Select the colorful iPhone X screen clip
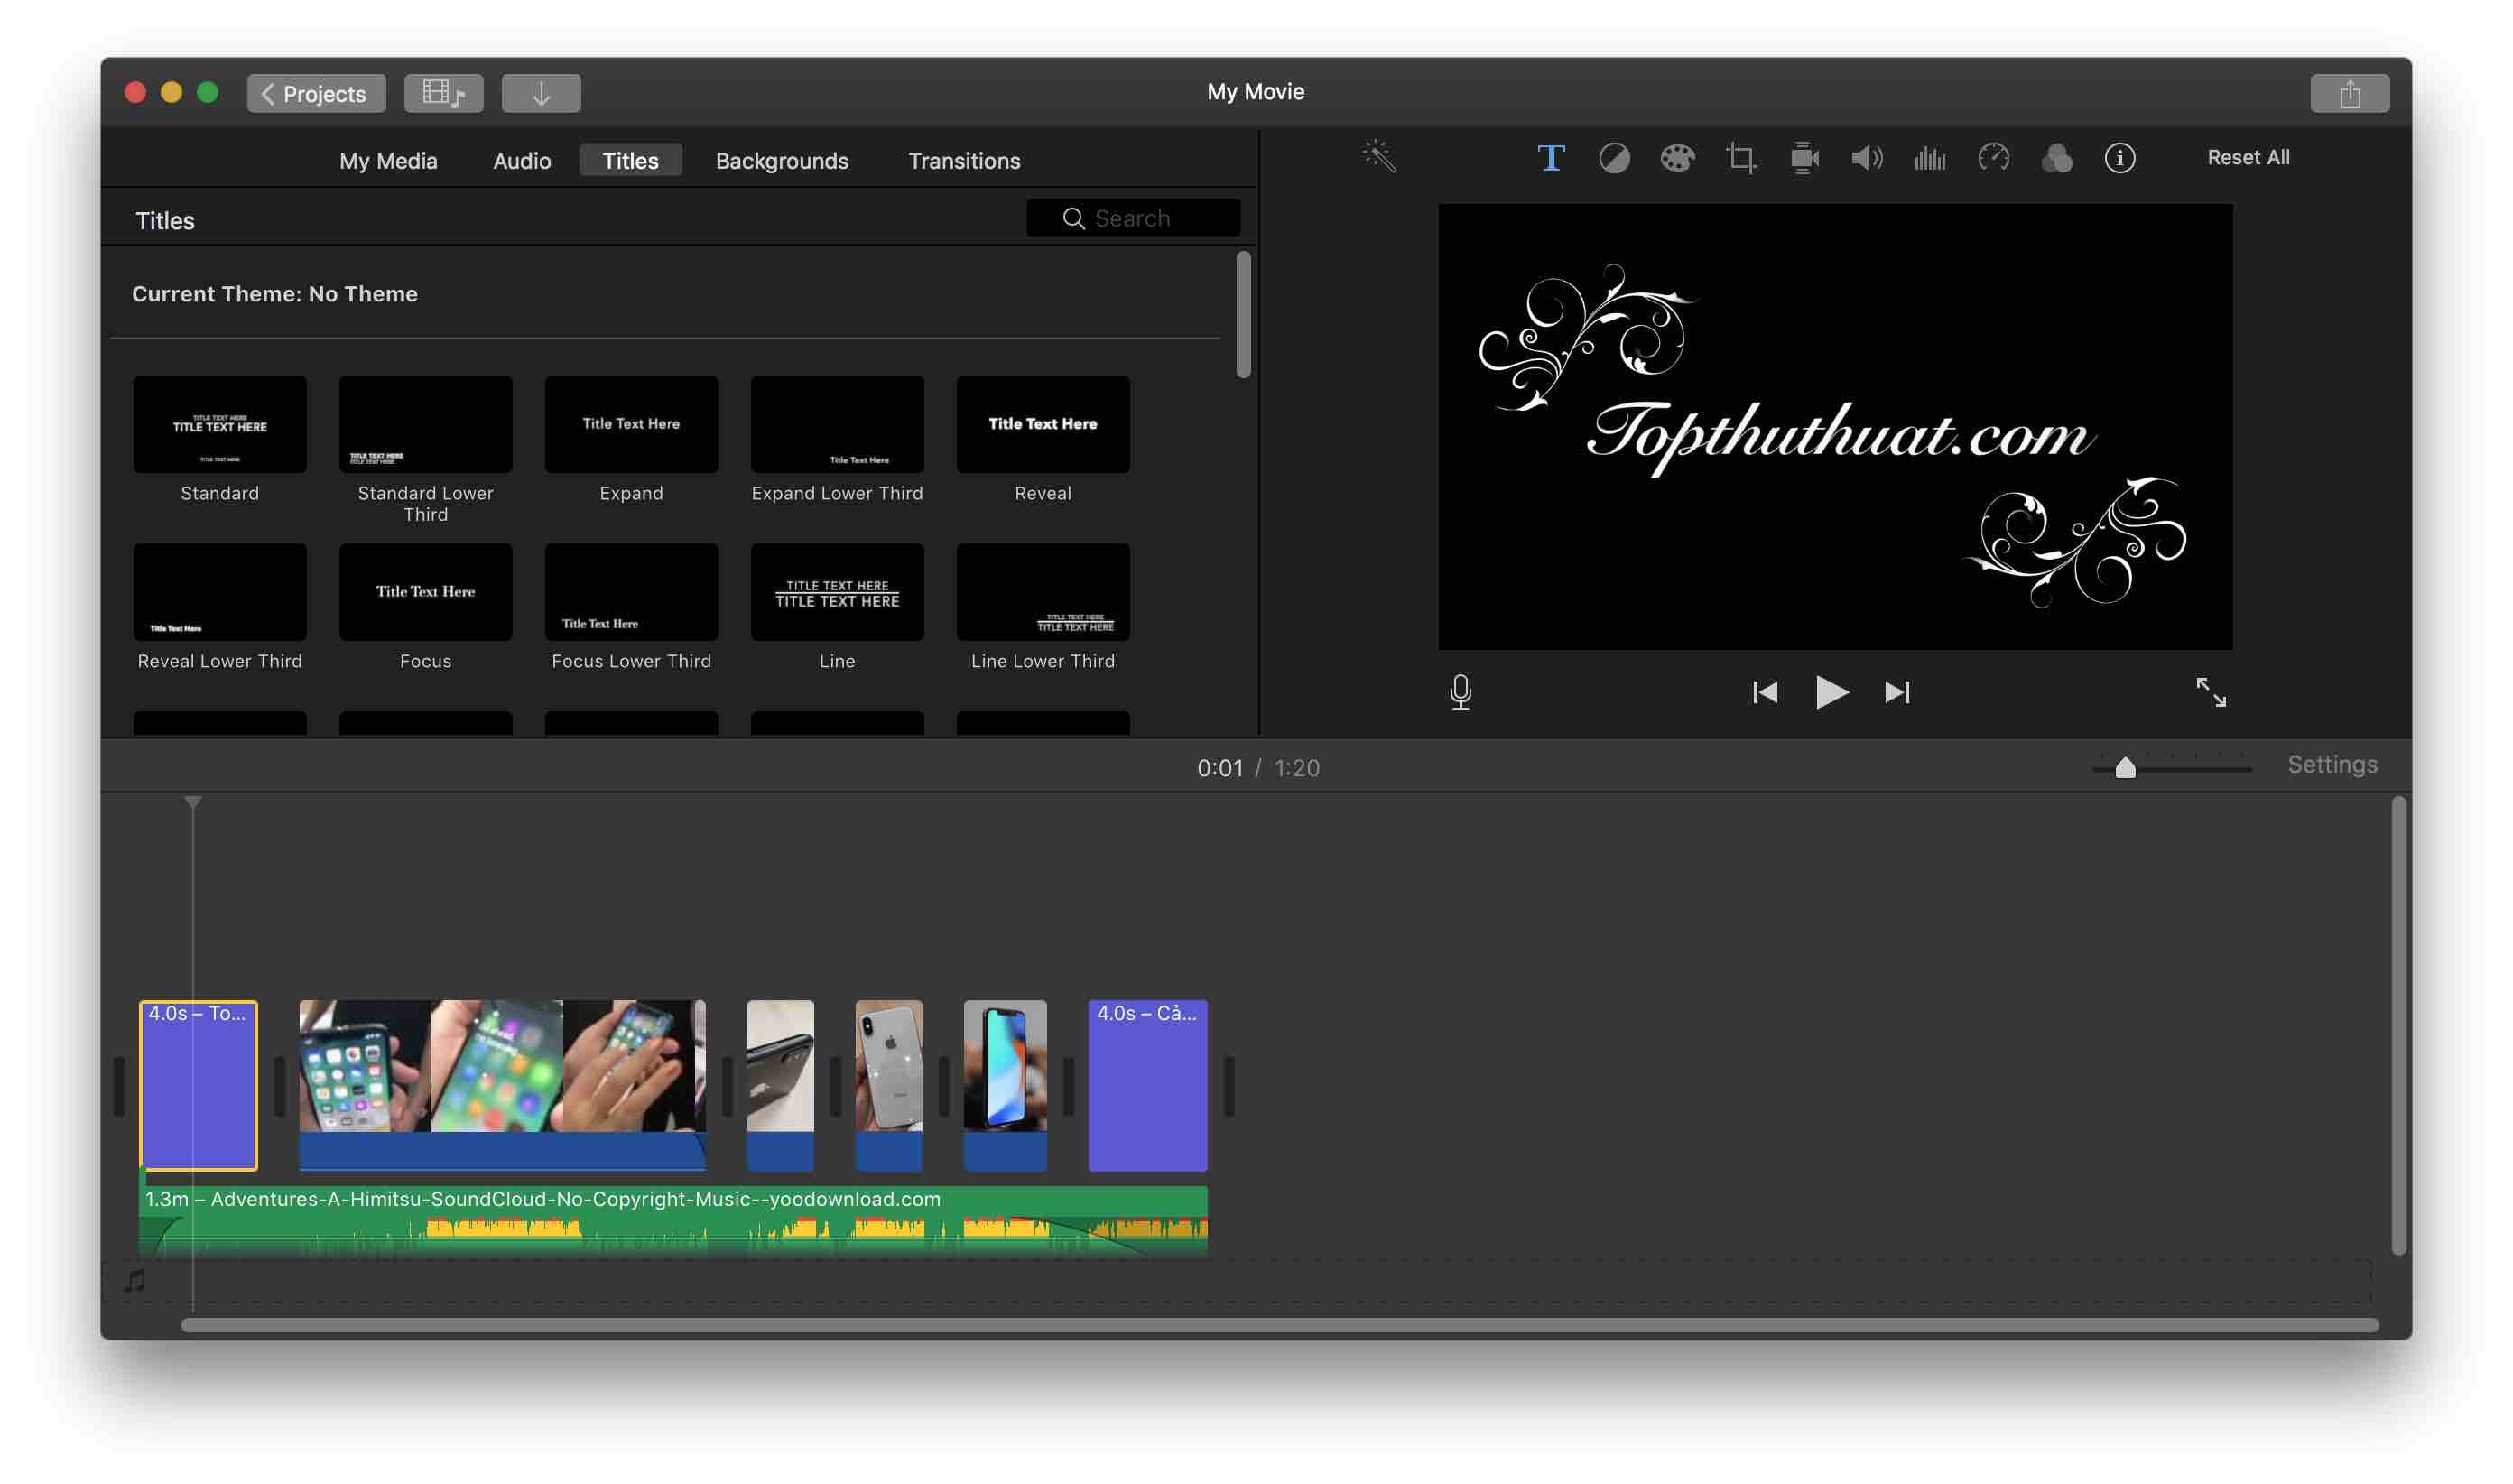The height and width of the screenshot is (1484, 2513). (1005, 1085)
